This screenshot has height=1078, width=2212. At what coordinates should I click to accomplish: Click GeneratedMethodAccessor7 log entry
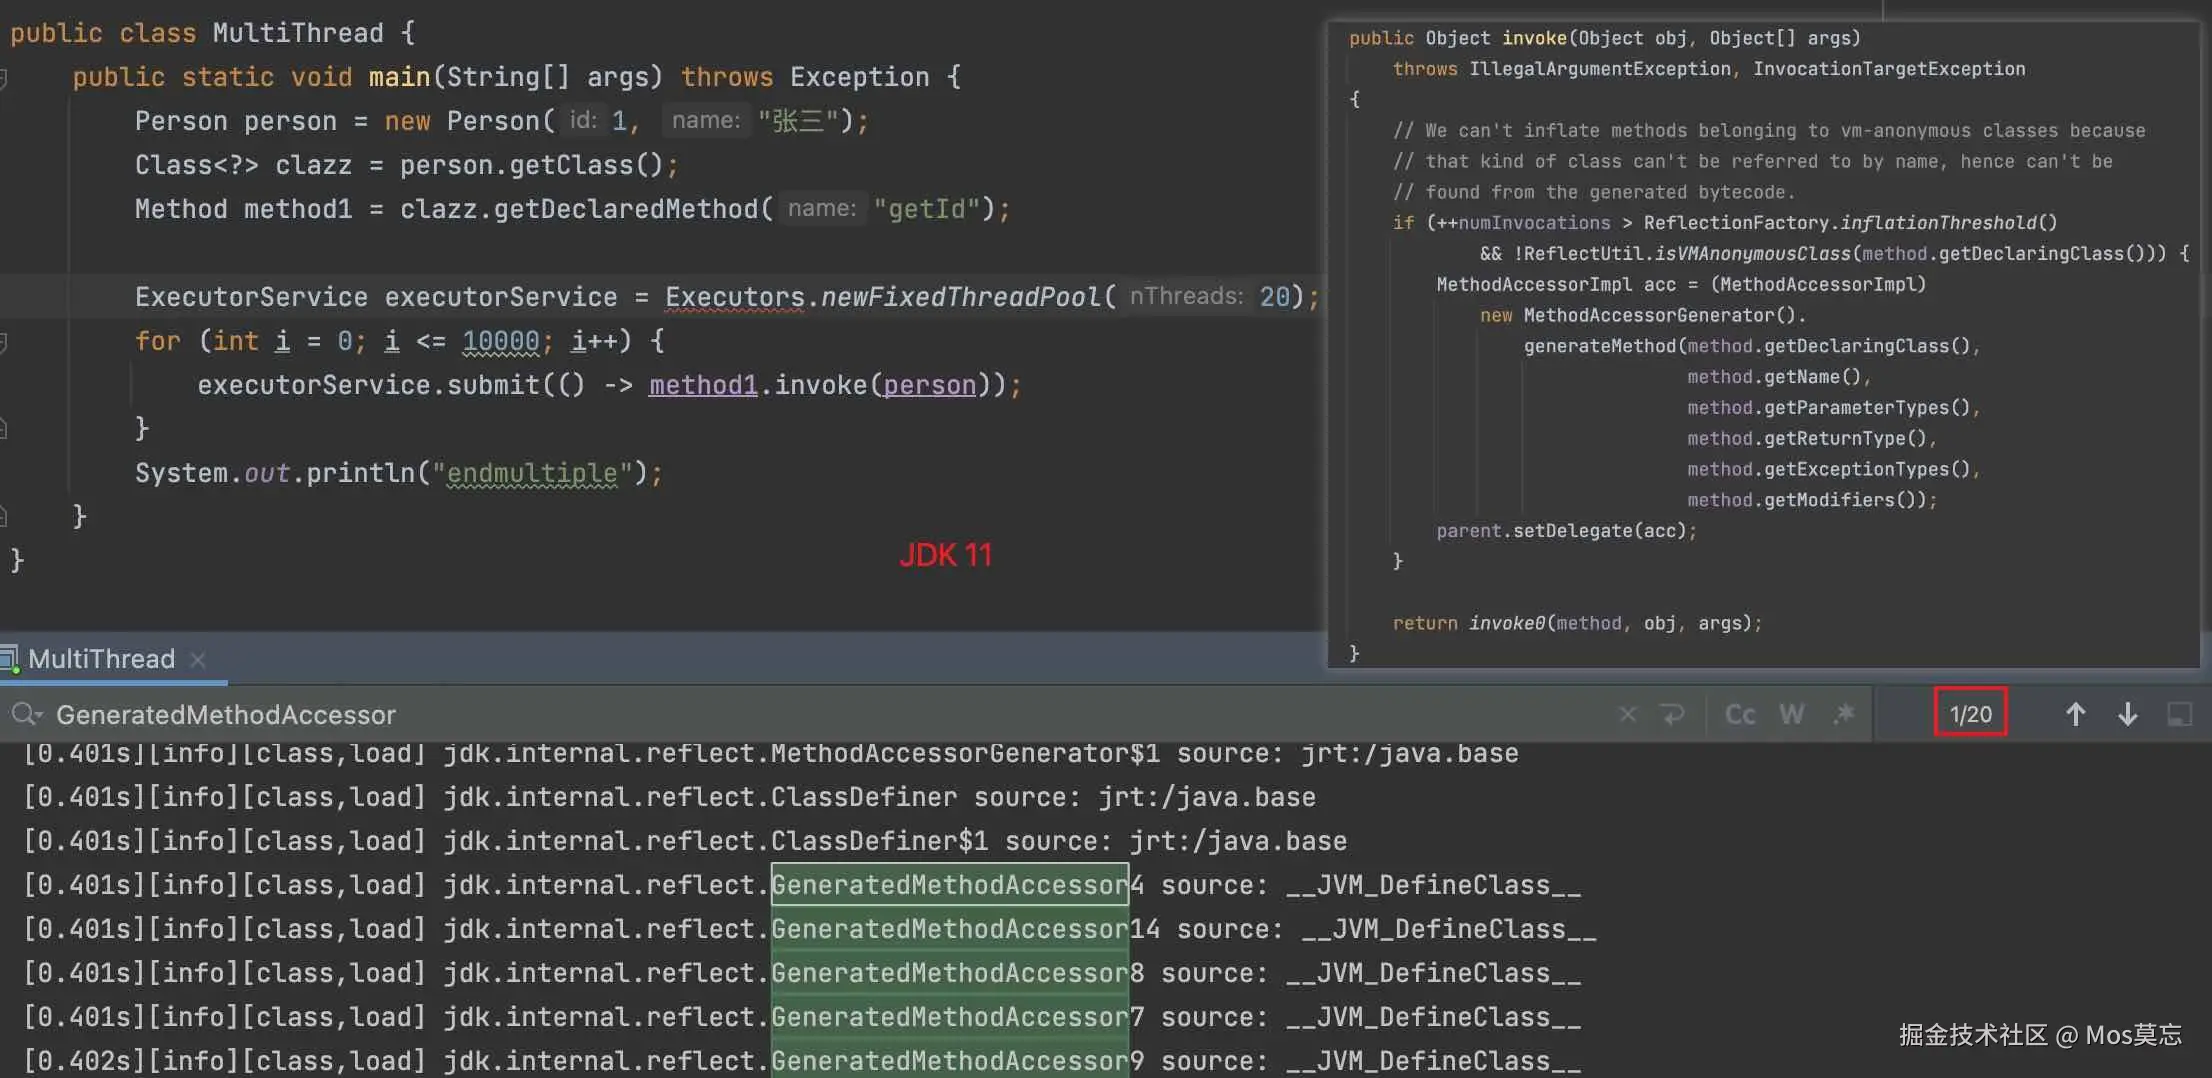957,1017
